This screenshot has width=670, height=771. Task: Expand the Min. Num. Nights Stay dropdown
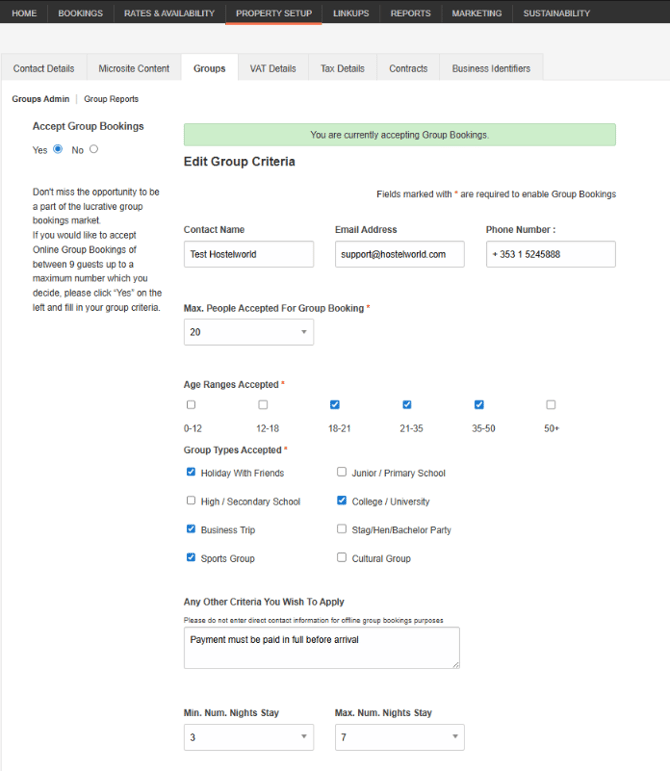coord(248,737)
